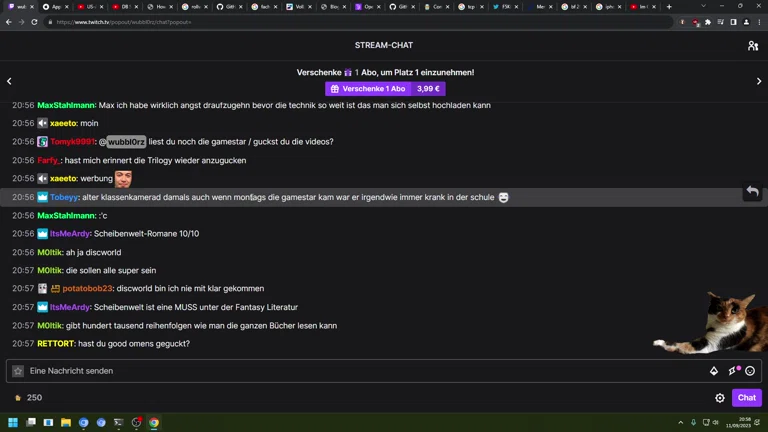768x432 pixels.
Task: Show next leaderboard banner with right chevron
Action: [759, 81]
